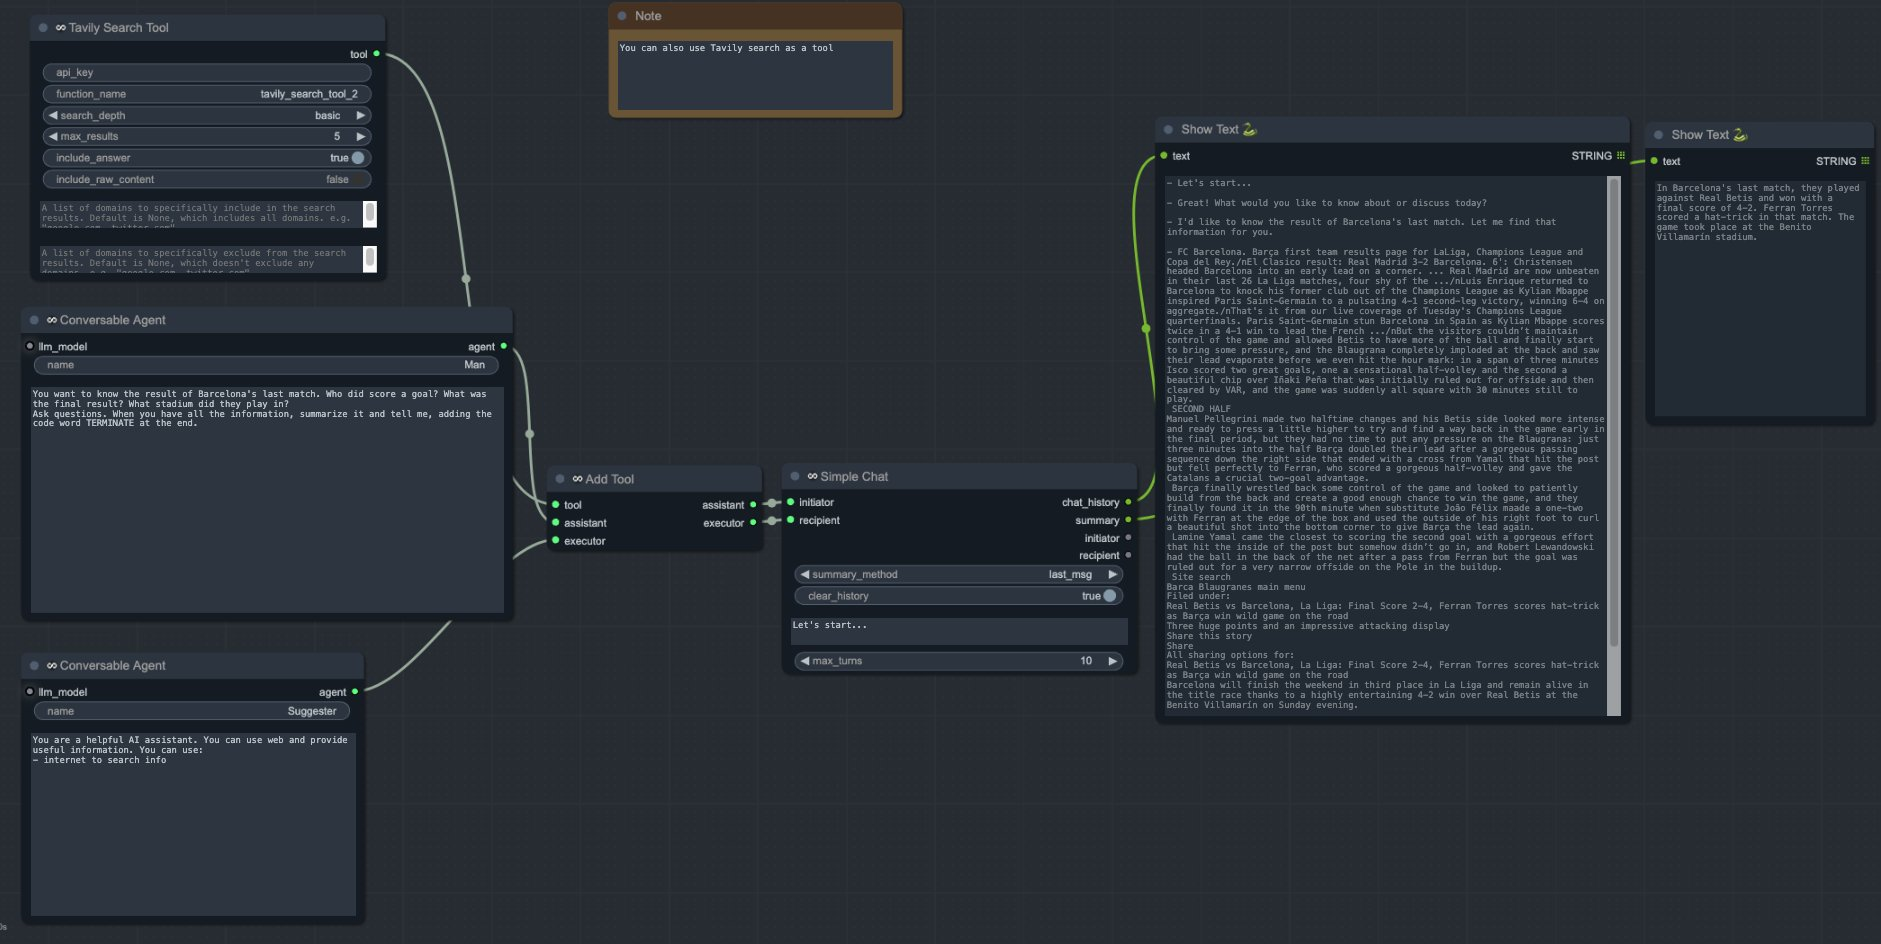
Task: Click the right arrow on summary_method selector
Action: pos(1112,575)
